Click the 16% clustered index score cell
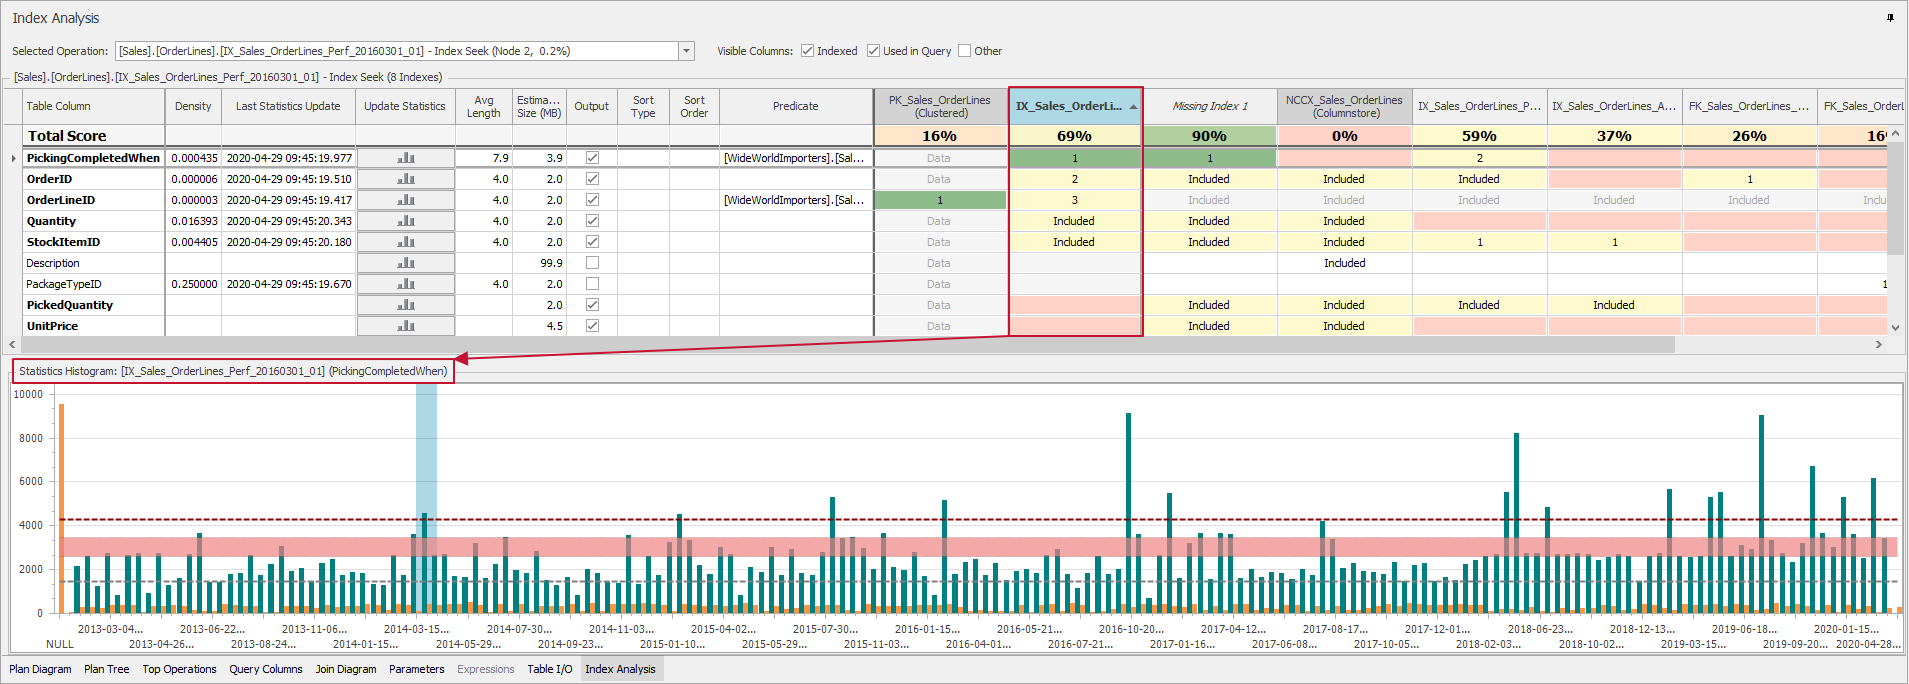 (x=940, y=136)
